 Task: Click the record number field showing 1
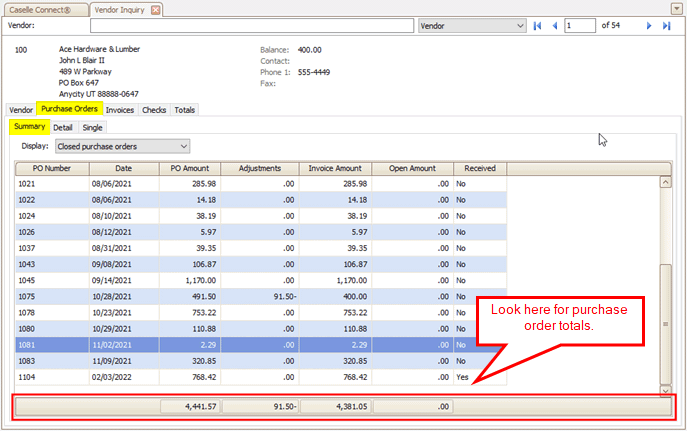click(580, 25)
